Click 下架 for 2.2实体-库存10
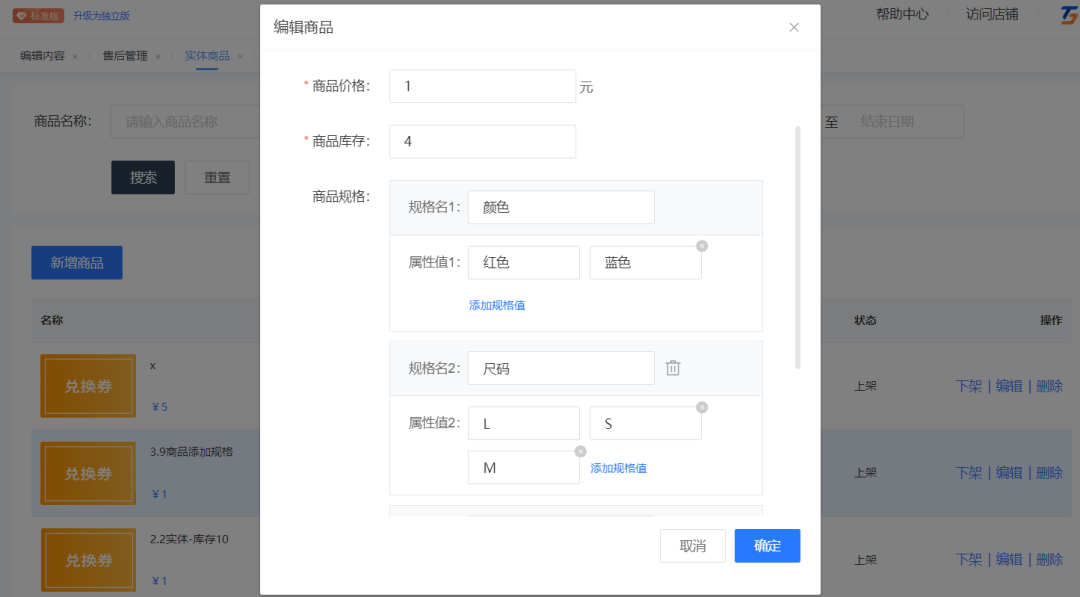Screen dimensions: 1080x597 pyautogui.click(x=968, y=560)
